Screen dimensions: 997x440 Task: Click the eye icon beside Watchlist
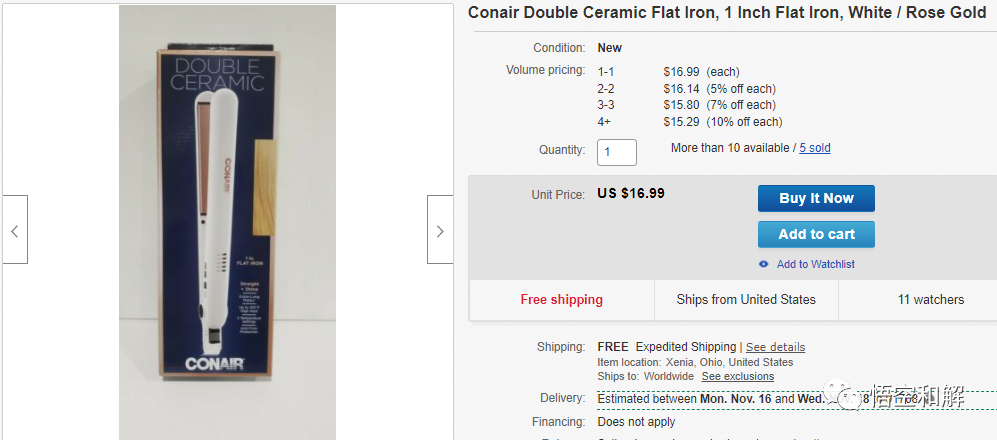[764, 264]
